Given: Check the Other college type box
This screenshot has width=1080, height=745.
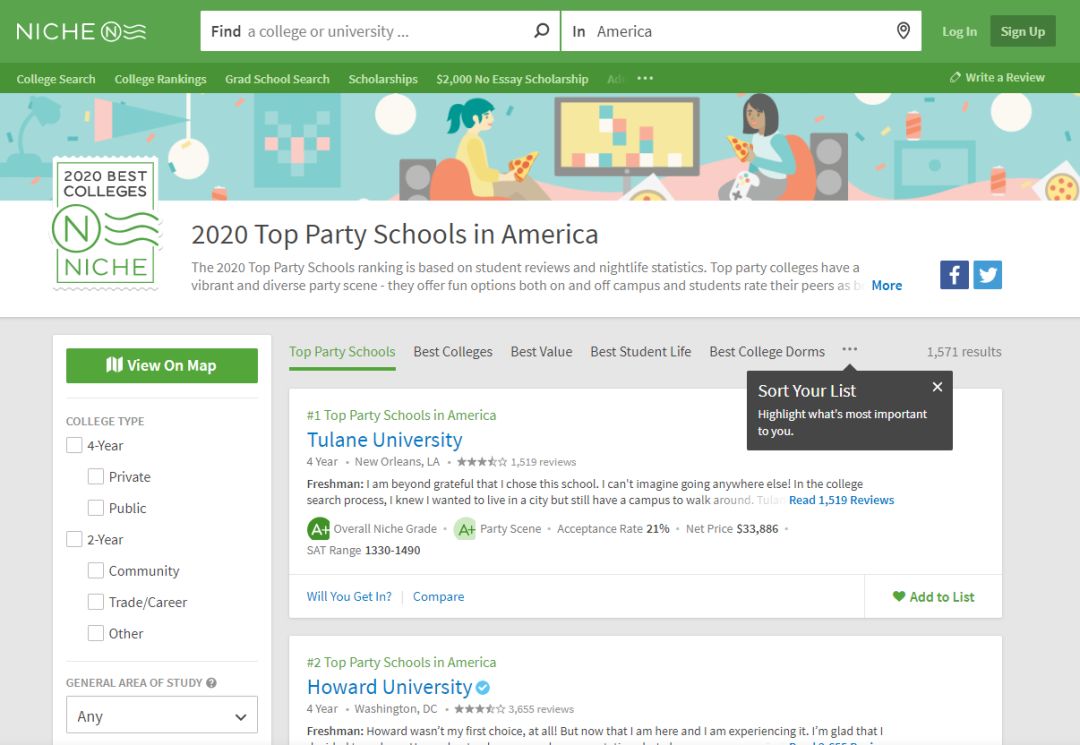Looking at the screenshot, I should click(x=96, y=633).
